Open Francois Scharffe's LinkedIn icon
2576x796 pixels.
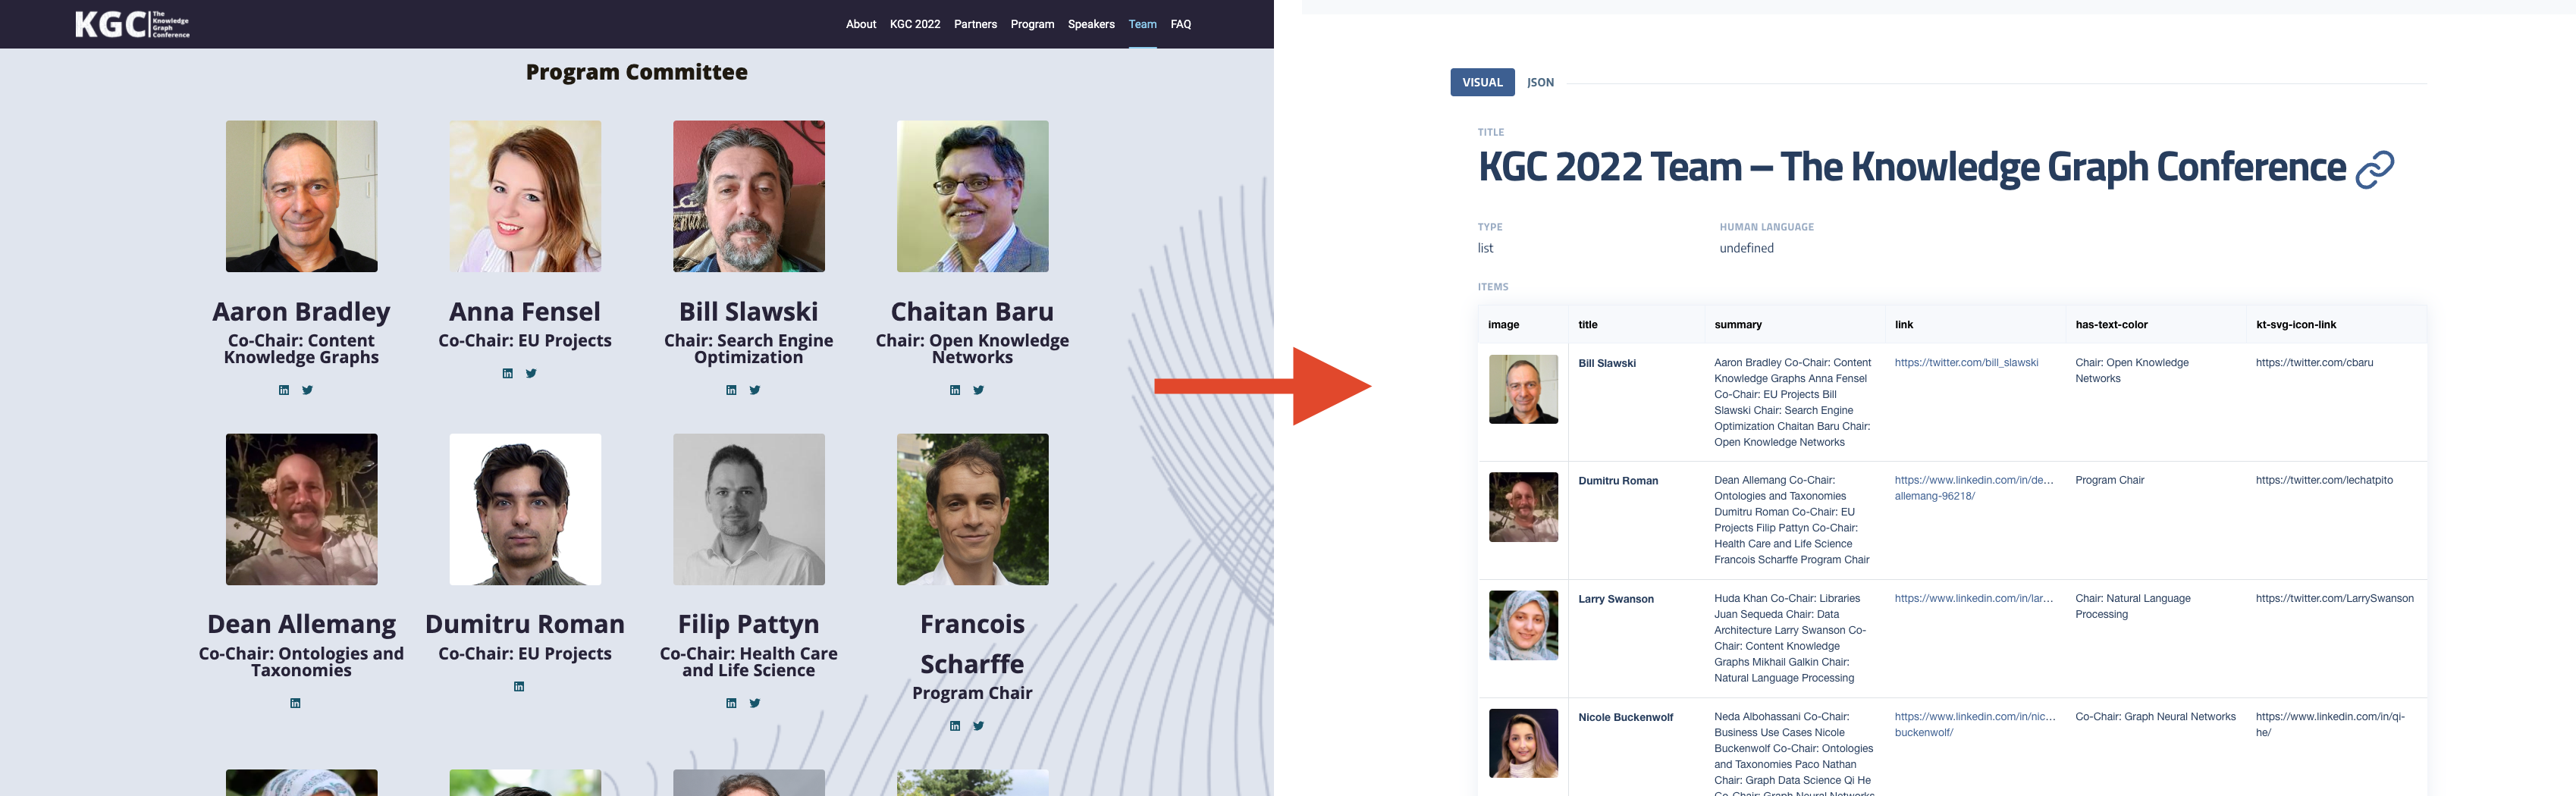[955, 726]
